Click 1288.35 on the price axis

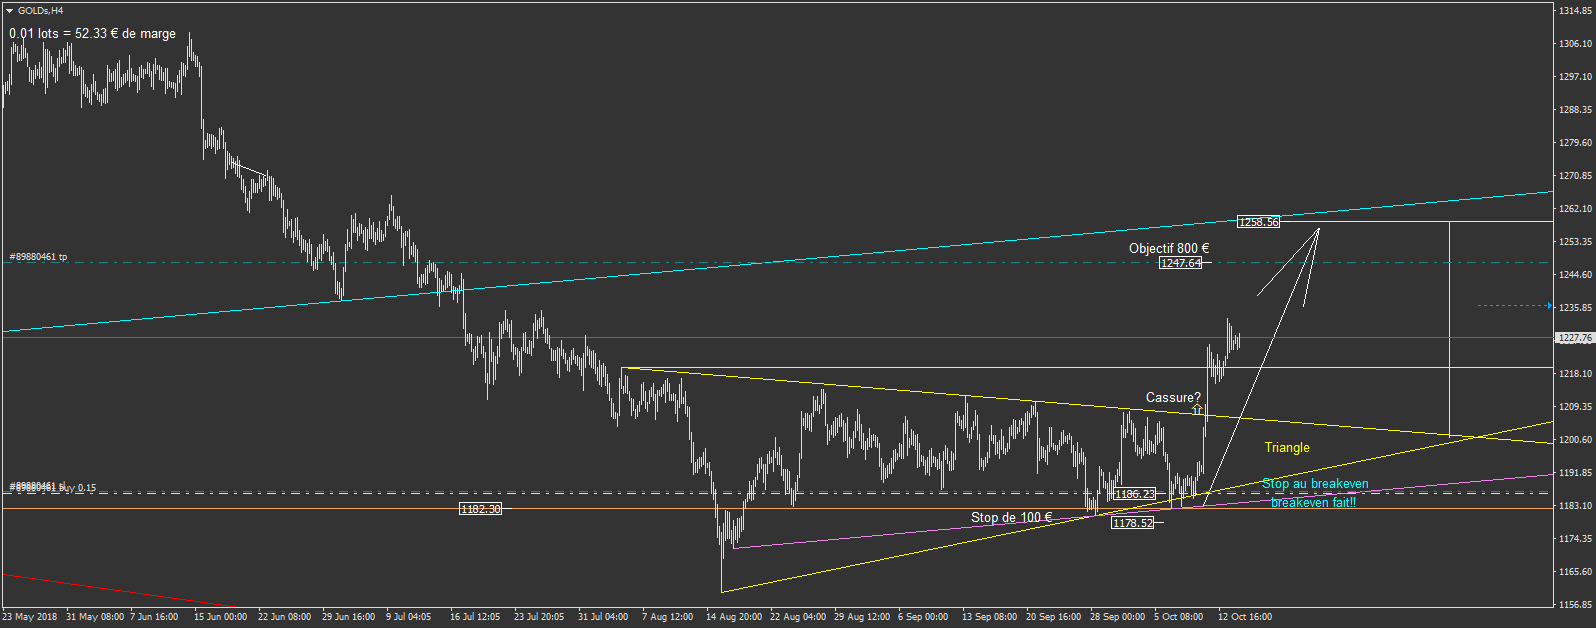coord(1575,110)
